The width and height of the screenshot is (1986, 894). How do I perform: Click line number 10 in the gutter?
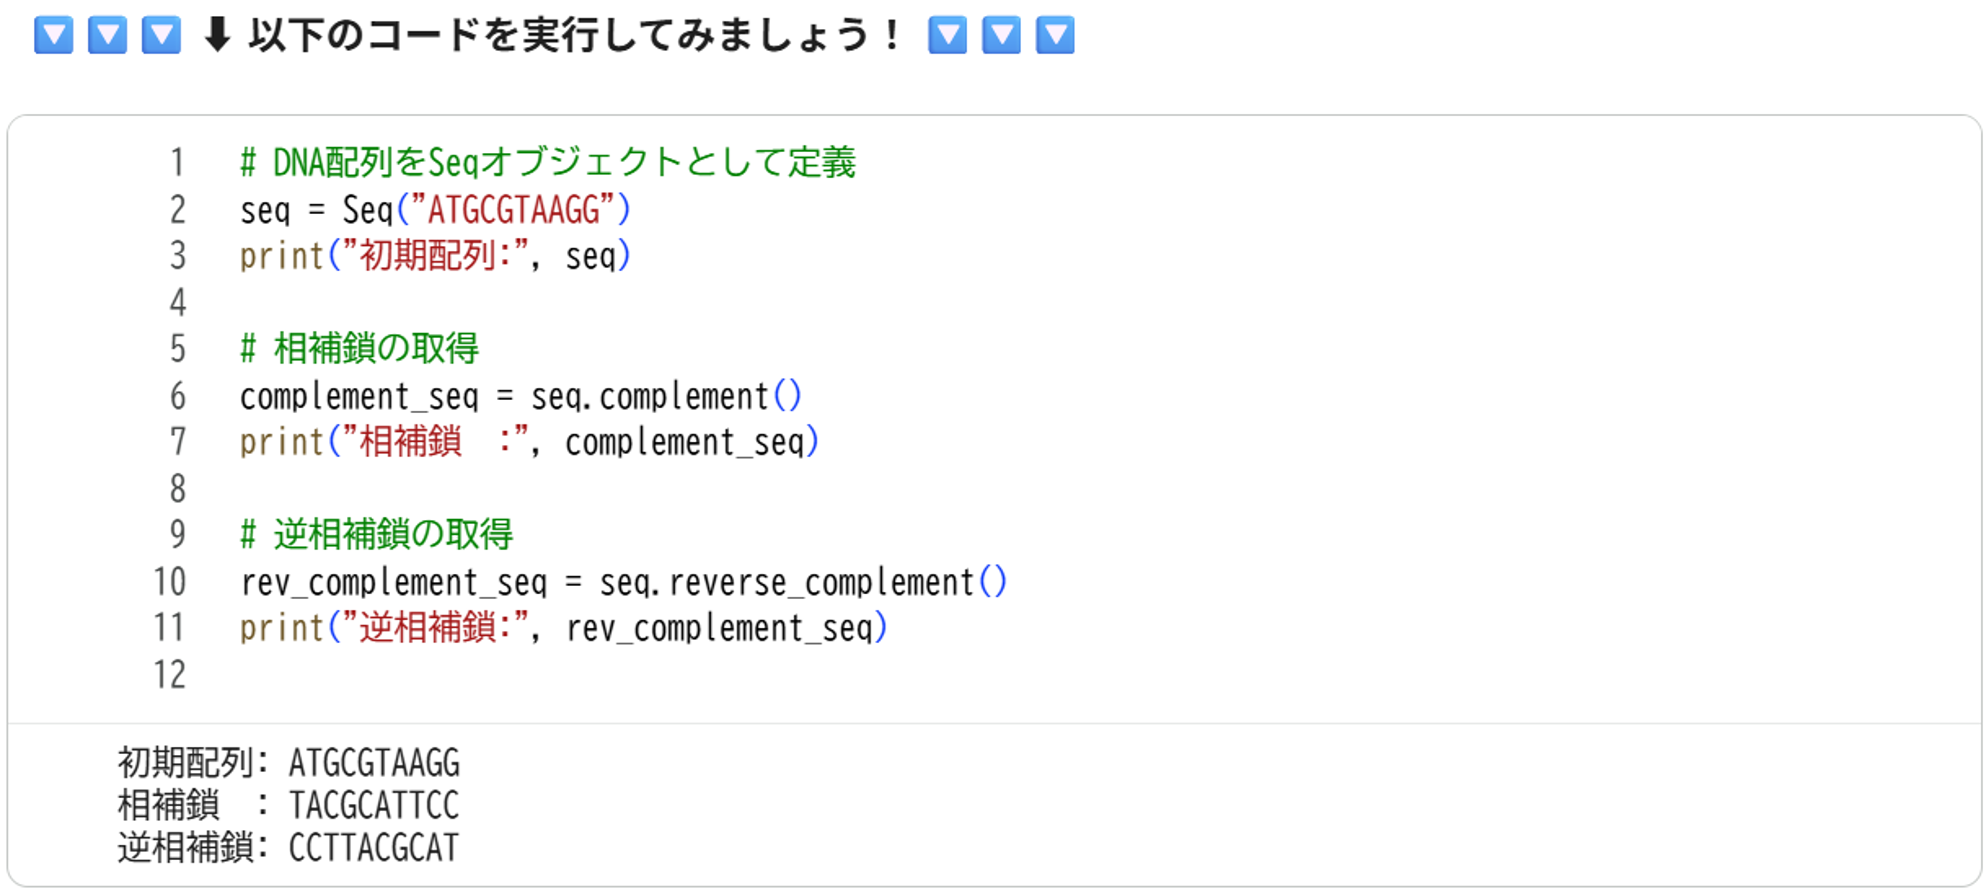pyautogui.click(x=170, y=582)
